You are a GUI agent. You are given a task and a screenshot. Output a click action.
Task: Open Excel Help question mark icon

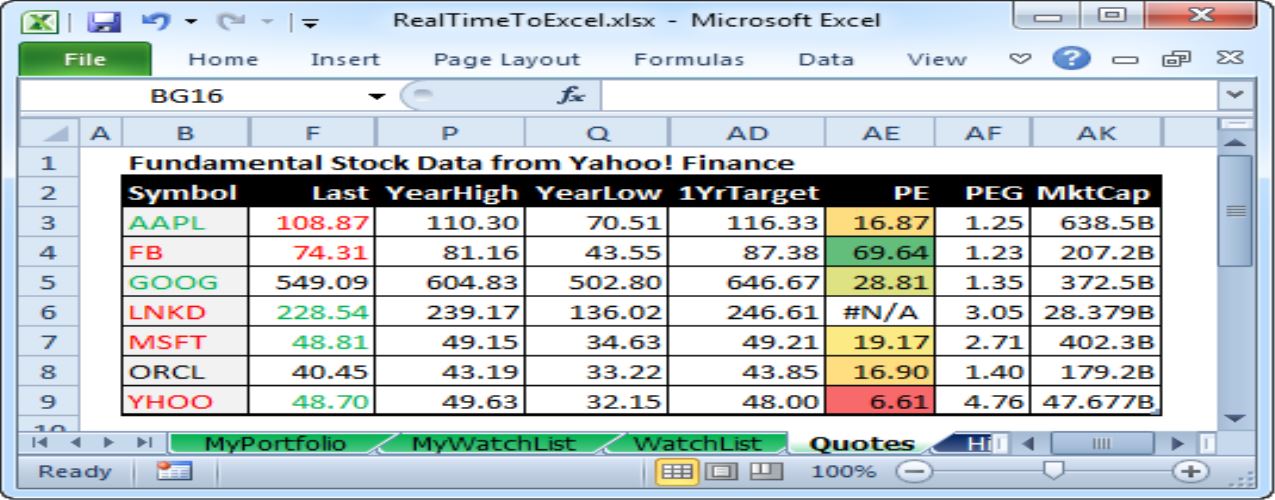point(1071,59)
